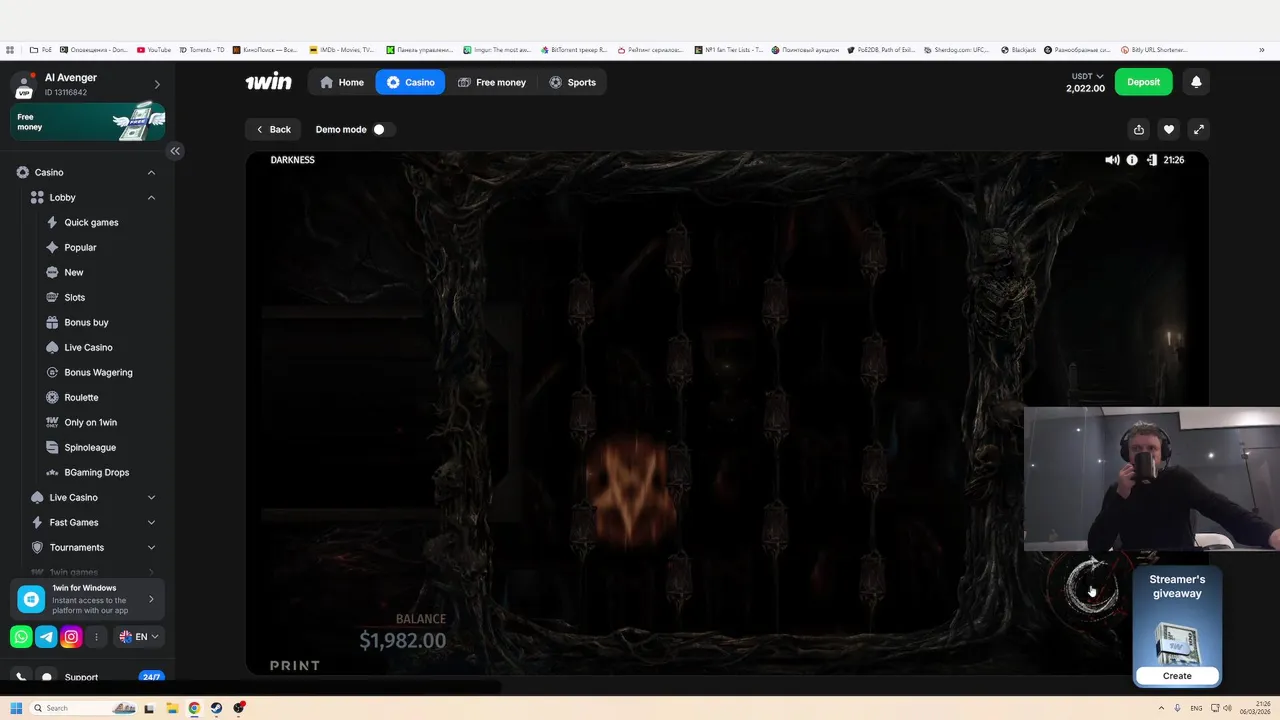Click Create in Streamer's giveaway
The width and height of the screenshot is (1280, 720).
click(1177, 676)
